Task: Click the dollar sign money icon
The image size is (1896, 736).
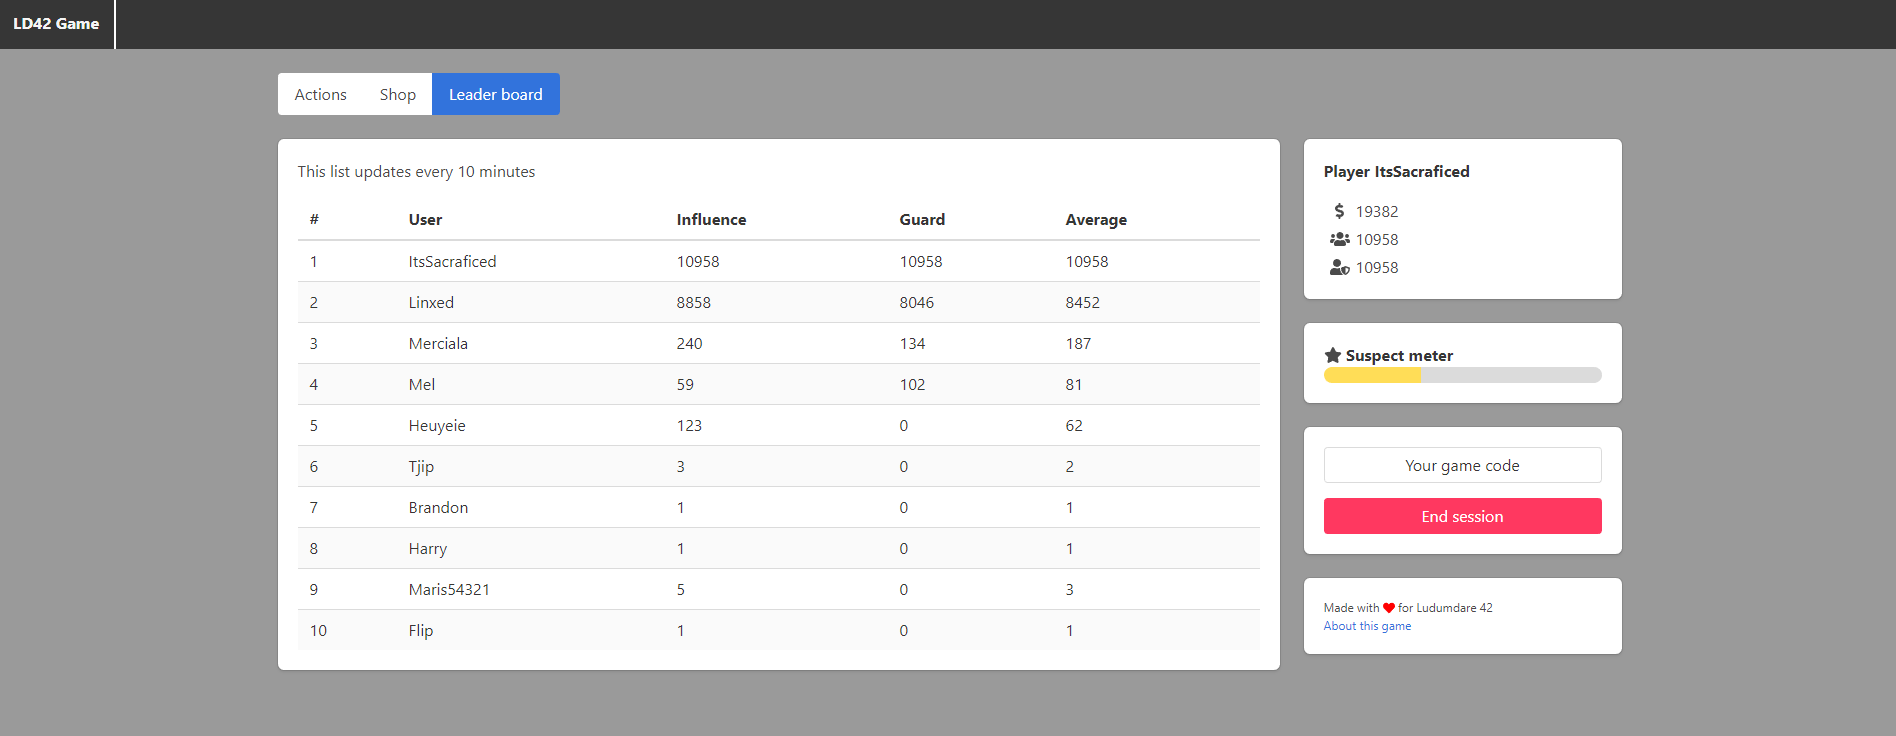Action: 1339,211
